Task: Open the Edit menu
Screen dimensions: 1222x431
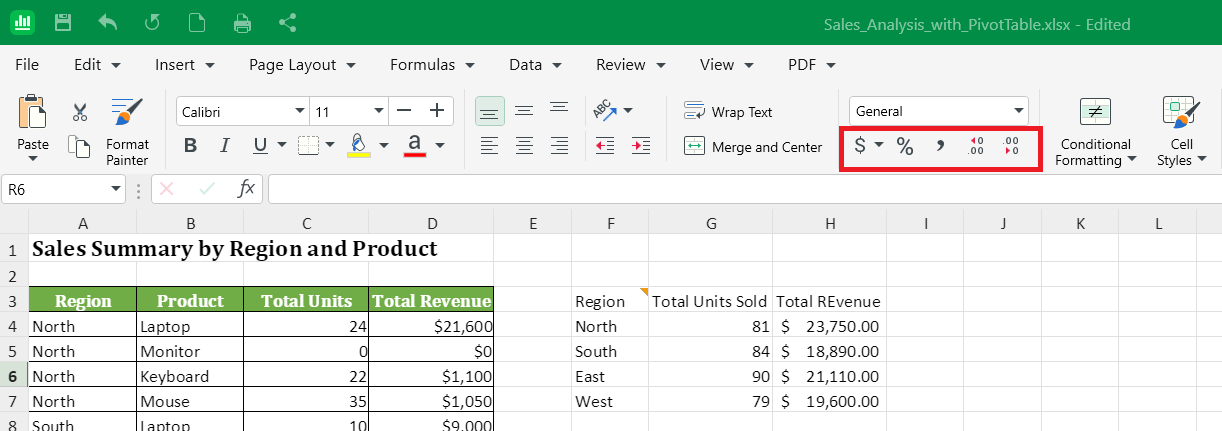Action: point(97,64)
